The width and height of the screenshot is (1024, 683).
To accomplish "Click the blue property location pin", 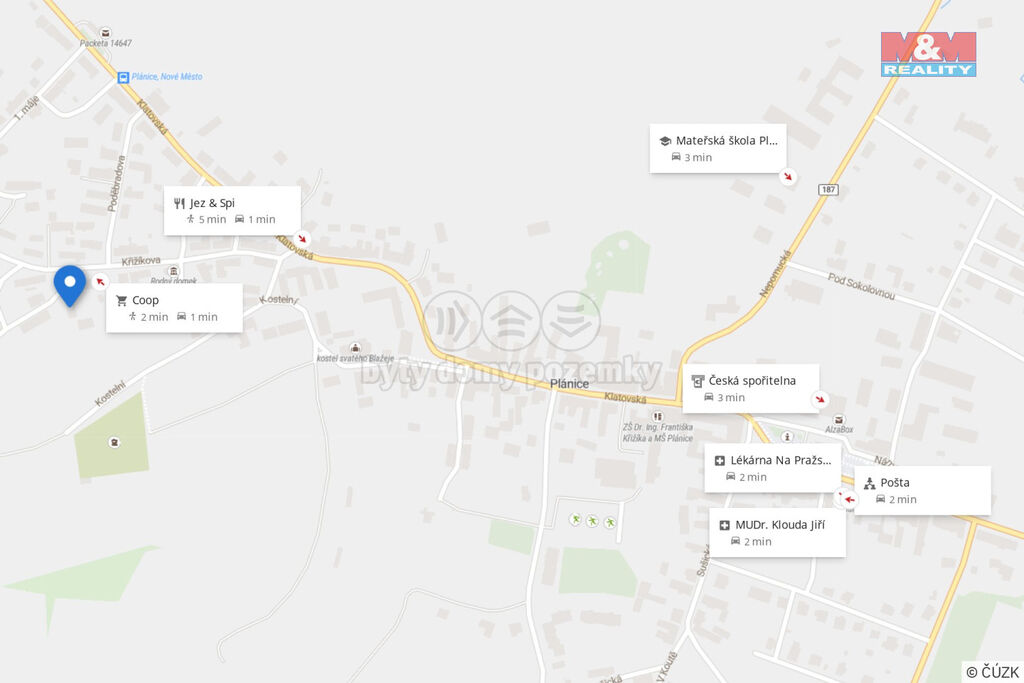I will tap(70, 286).
